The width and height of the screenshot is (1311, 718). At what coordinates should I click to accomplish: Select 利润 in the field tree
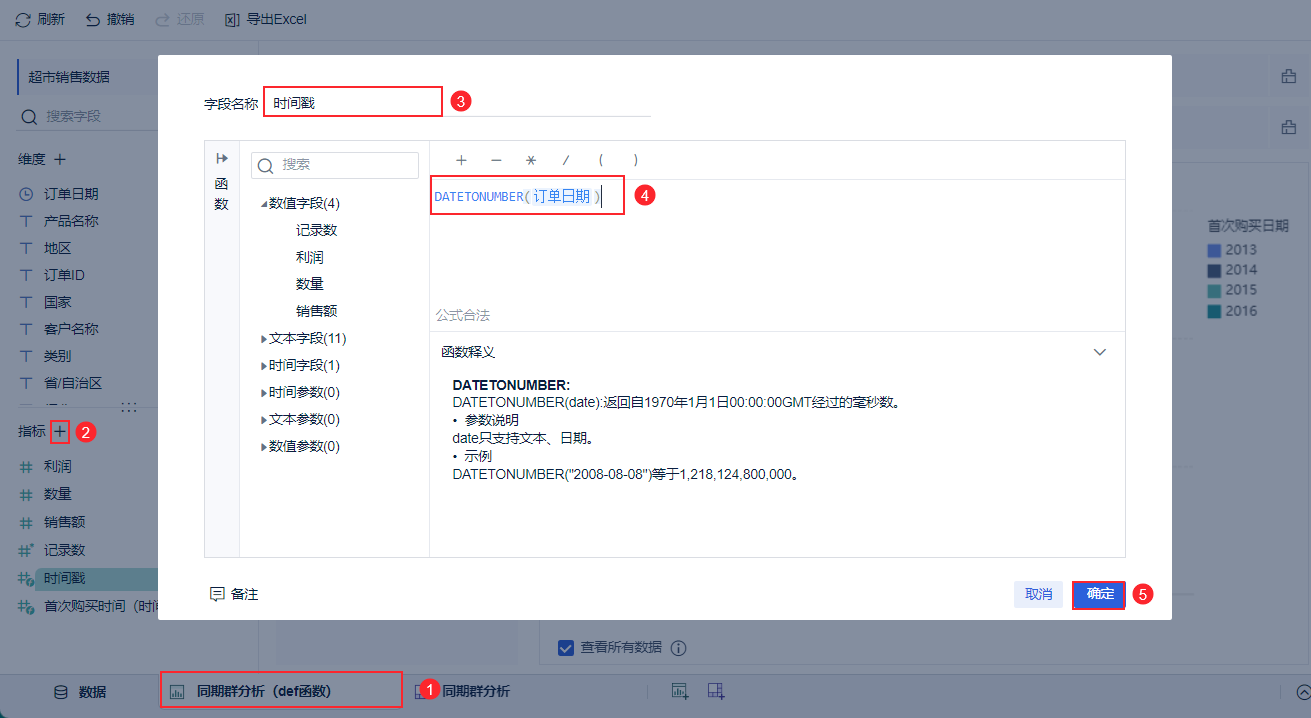[x=309, y=257]
